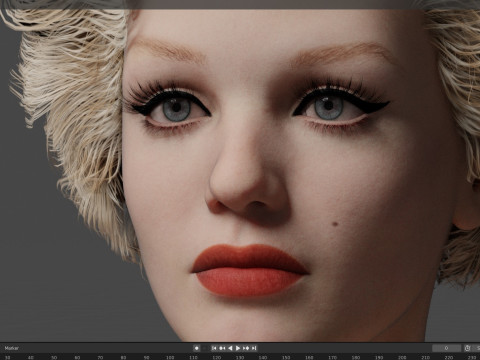Screen dimensions: 480x360
Task: Click the clock icon beside frame field
Action: click(x=467, y=348)
